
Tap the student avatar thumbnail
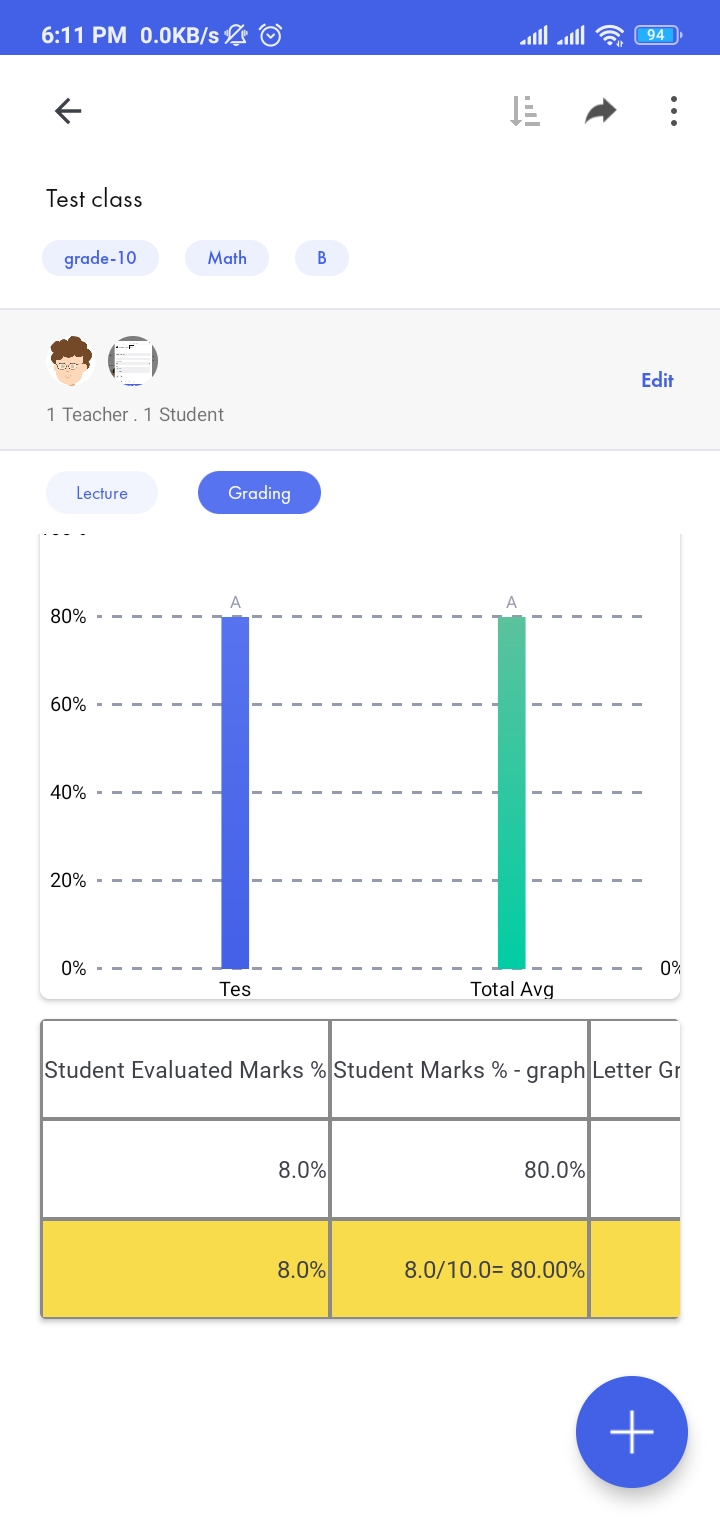coord(133,361)
